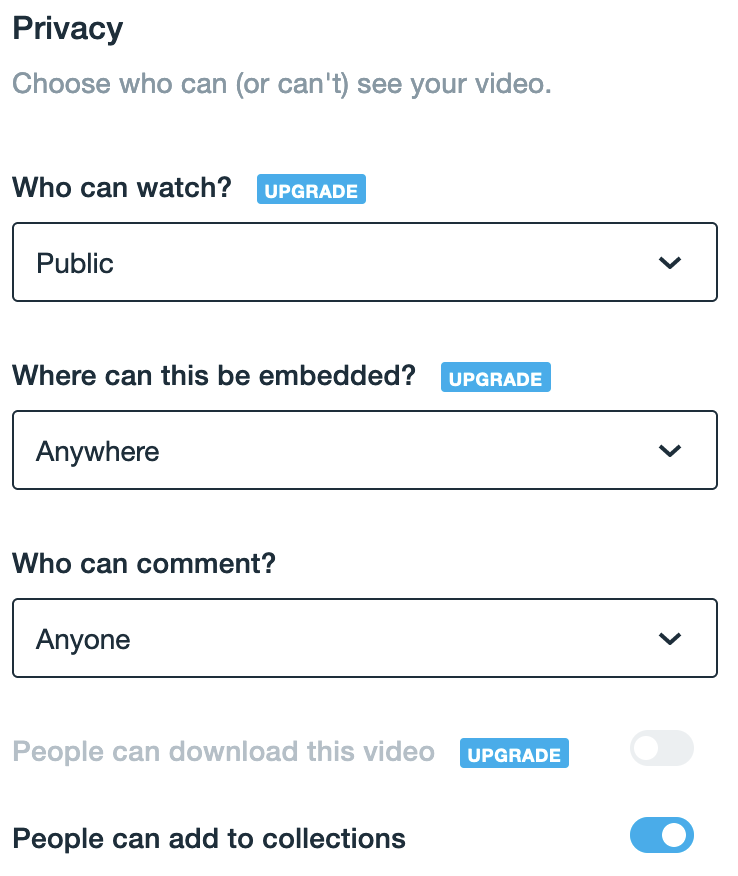Click the chevron arrow in the Anyone dropdown
Screen dimensions: 738x876
pos(670,639)
